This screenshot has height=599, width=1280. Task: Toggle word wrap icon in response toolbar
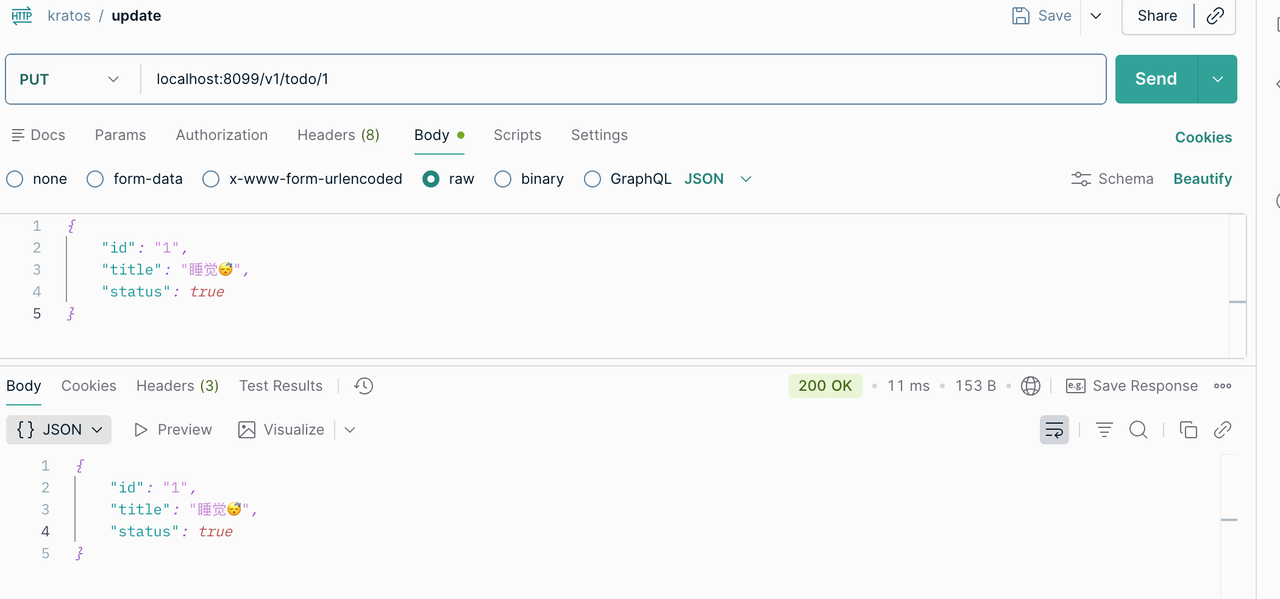pyautogui.click(x=1054, y=430)
